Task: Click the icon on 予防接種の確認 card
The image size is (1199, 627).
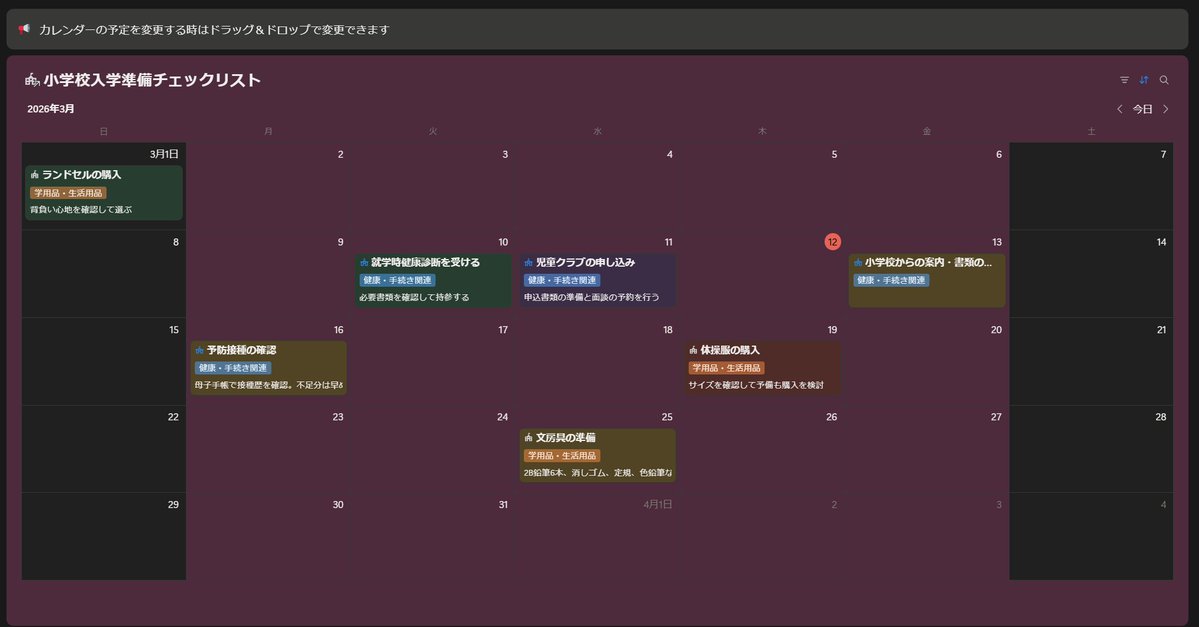Action: pos(200,350)
